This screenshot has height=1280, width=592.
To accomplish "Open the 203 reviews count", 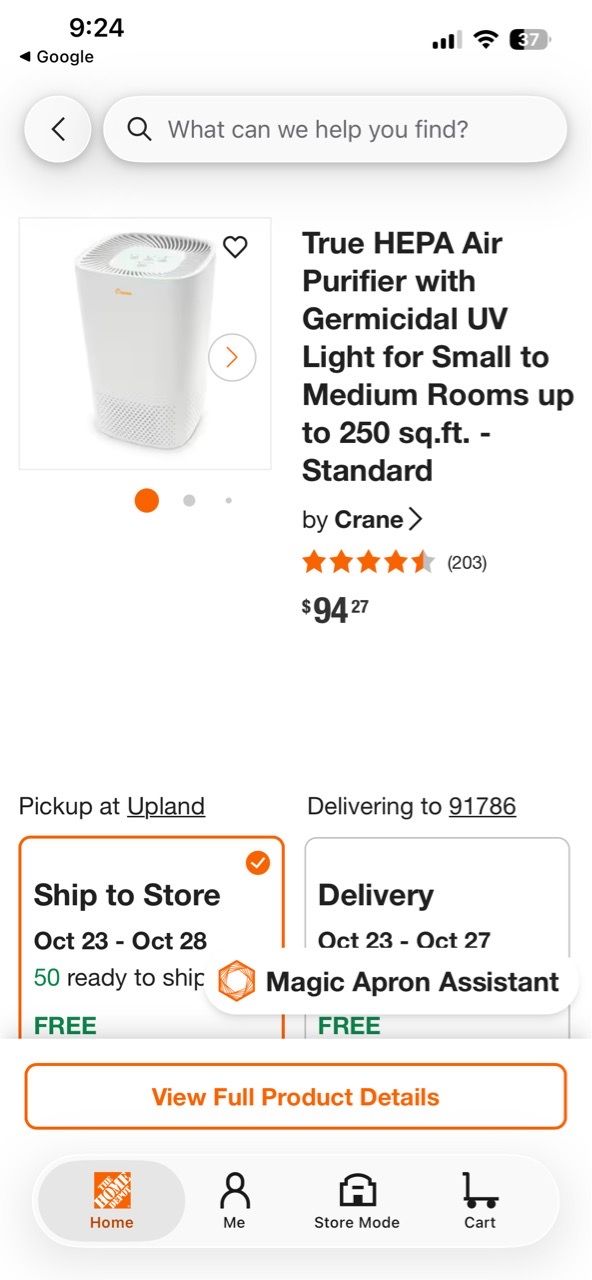I will point(467,562).
